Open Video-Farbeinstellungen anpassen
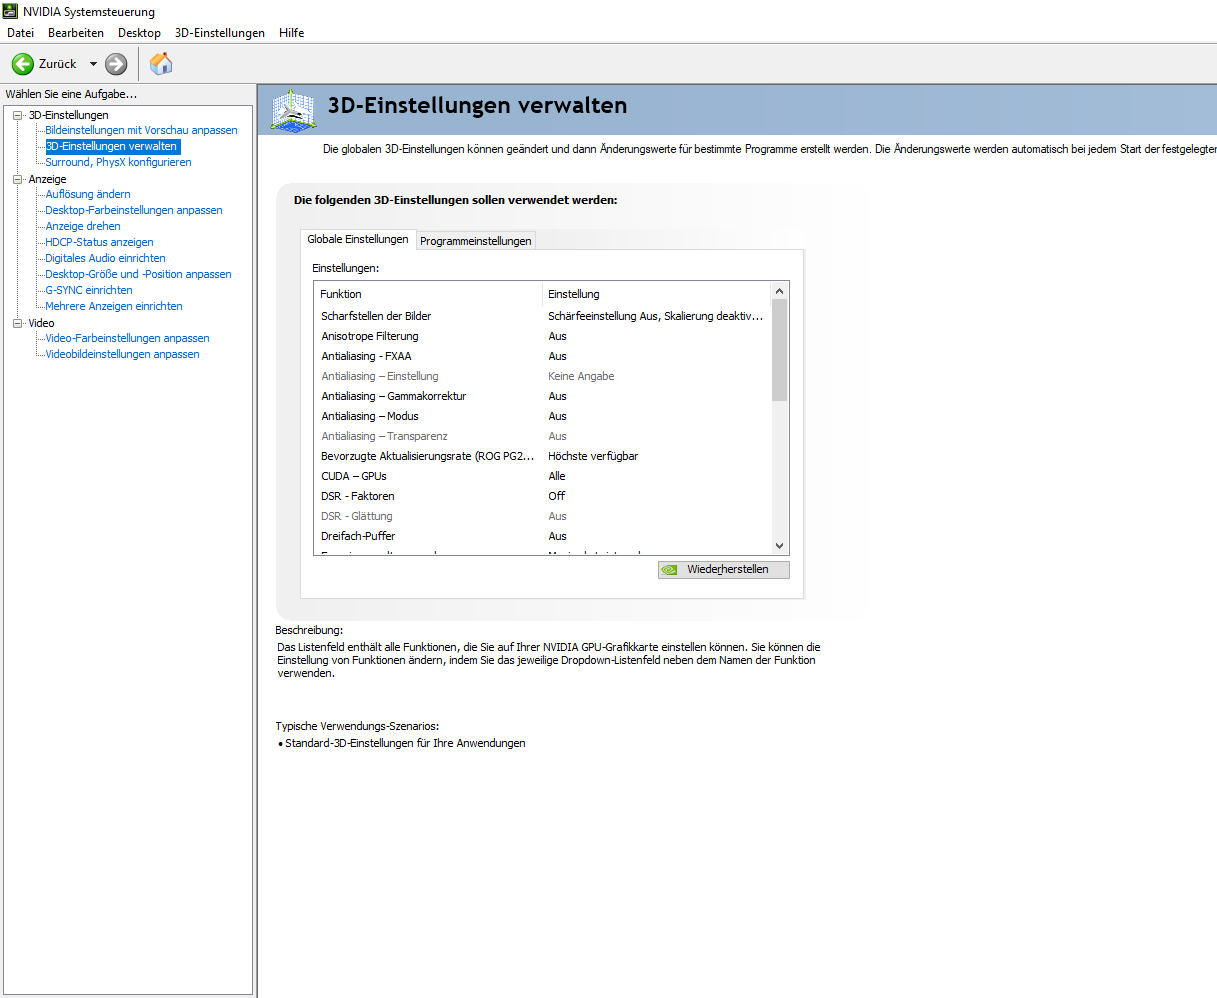This screenshot has width=1217, height=998. click(127, 338)
